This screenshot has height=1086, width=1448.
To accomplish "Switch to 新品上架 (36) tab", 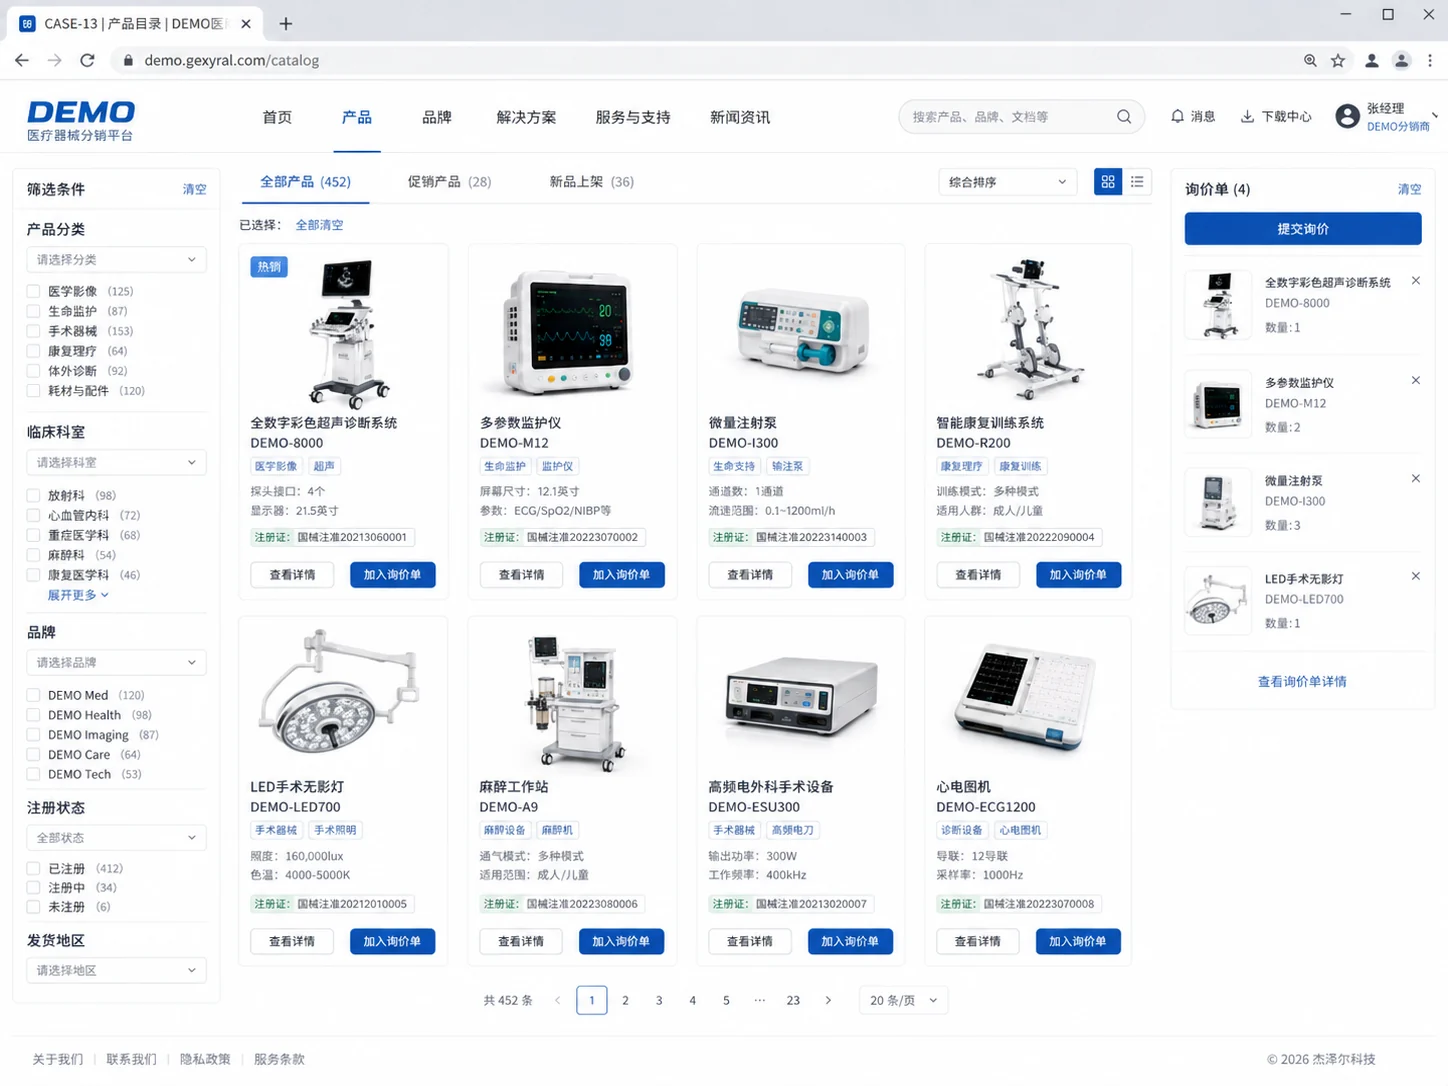I will point(591,182).
